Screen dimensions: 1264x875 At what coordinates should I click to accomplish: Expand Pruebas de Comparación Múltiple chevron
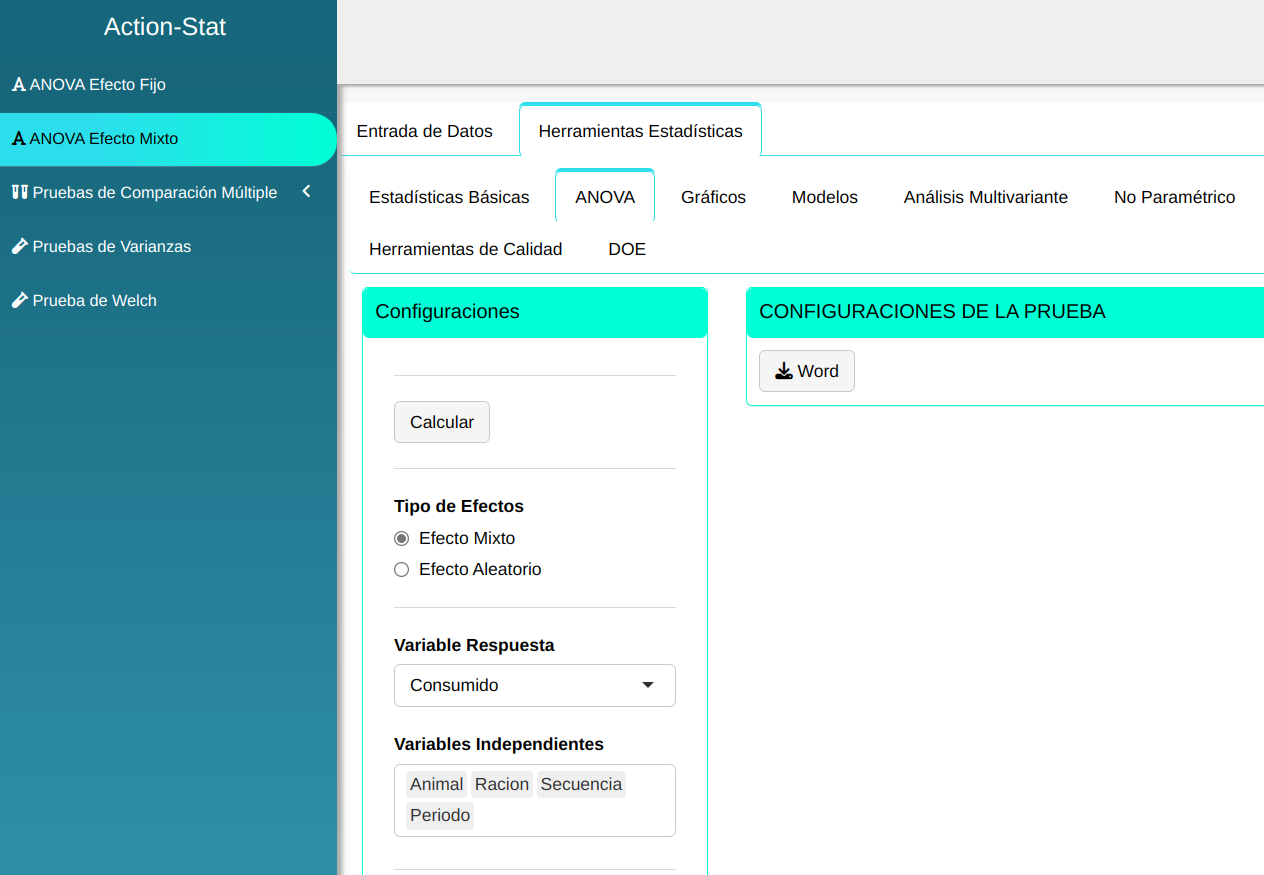307,191
